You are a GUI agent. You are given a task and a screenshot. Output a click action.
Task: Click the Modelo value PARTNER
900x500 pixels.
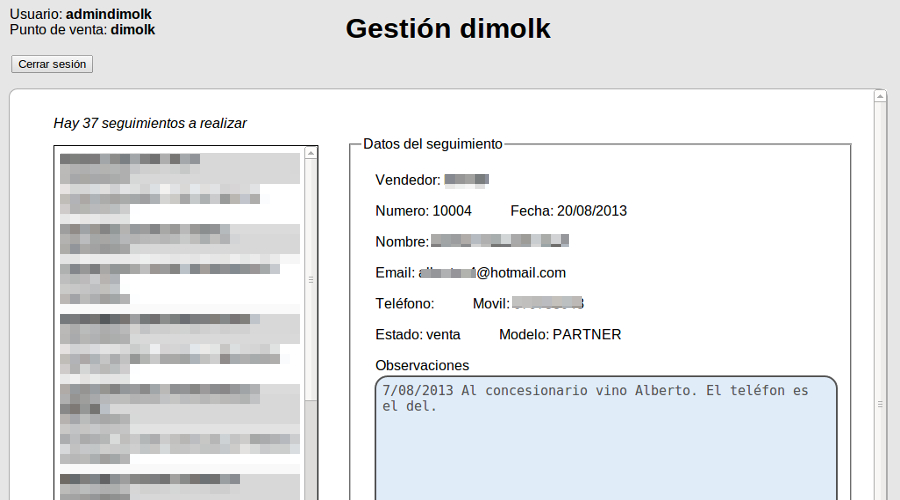click(586, 334)
